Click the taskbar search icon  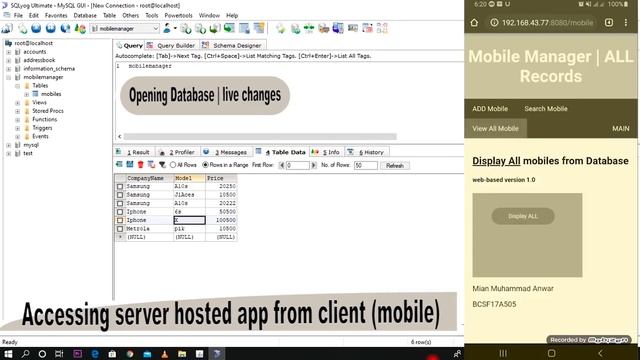[25, 353]
